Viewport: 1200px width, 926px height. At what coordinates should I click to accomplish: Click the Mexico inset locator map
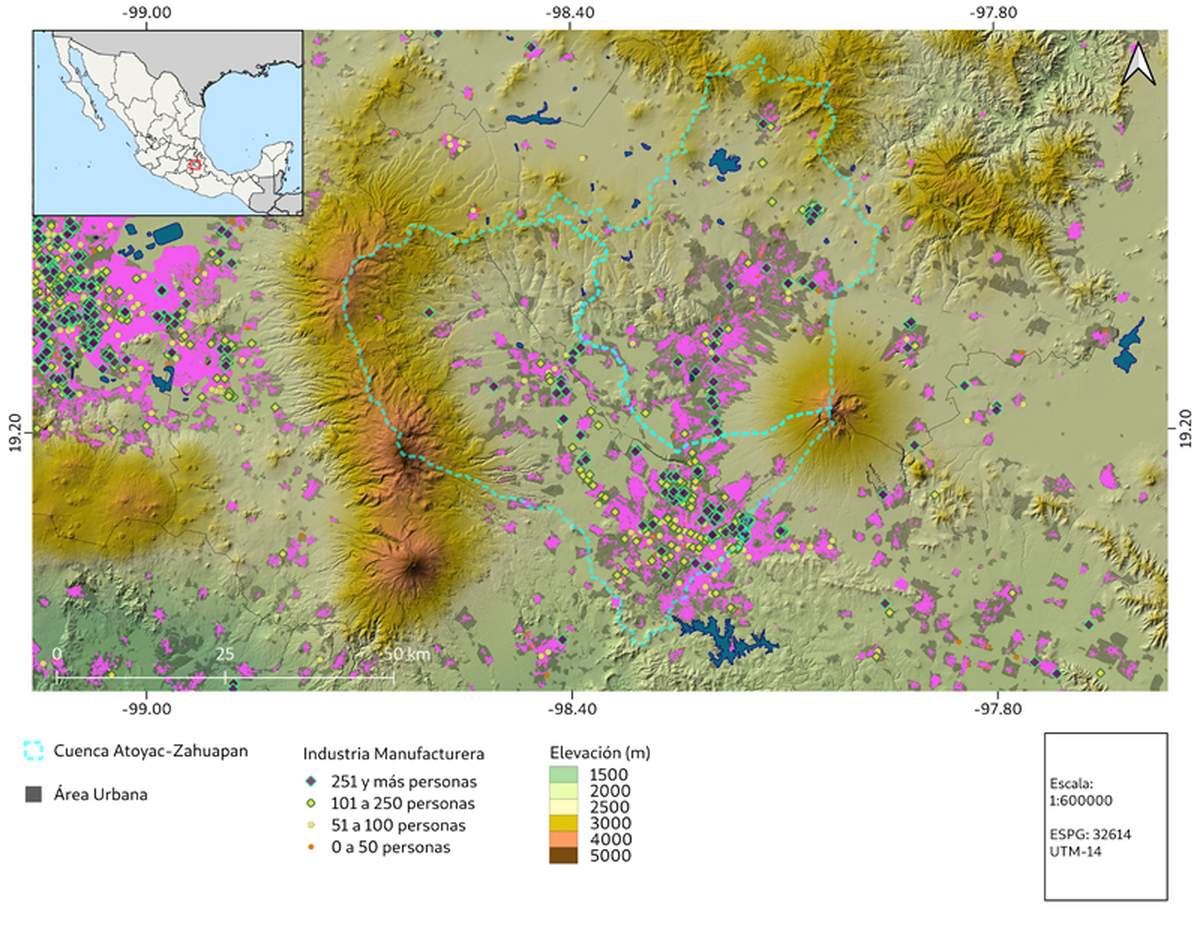[x=168, y=123]
